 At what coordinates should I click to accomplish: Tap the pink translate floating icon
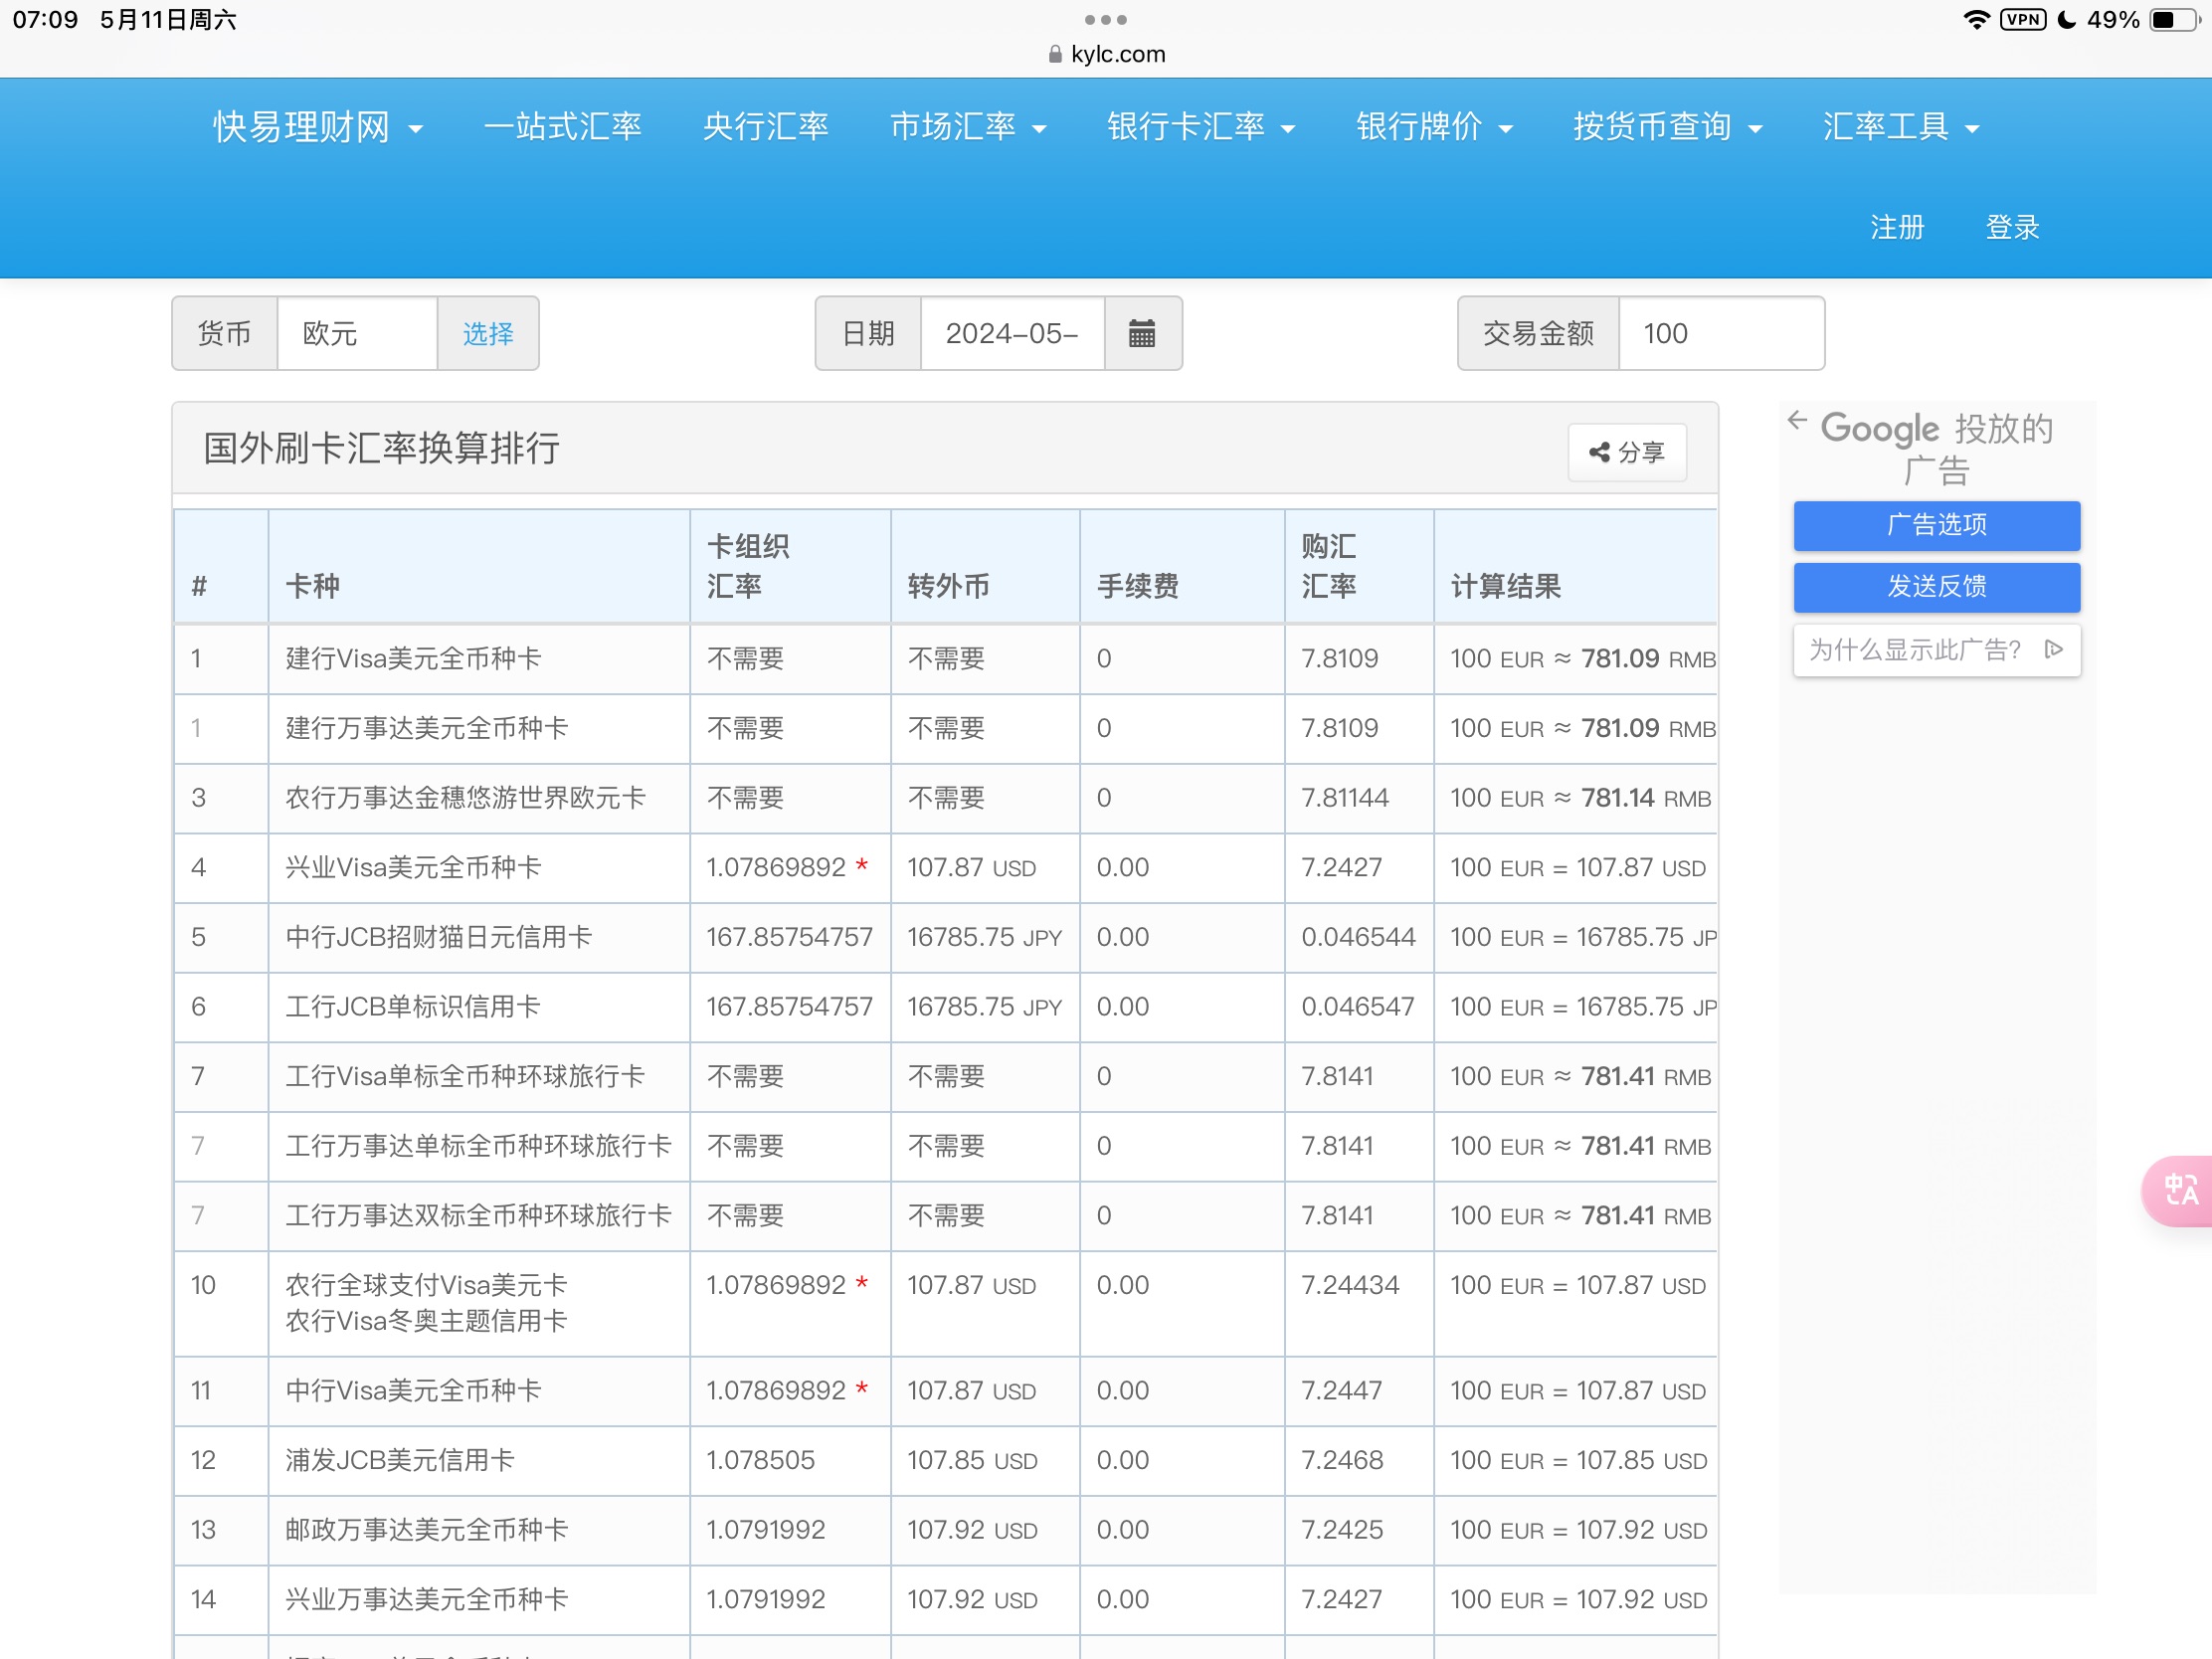point(2178,1190)
